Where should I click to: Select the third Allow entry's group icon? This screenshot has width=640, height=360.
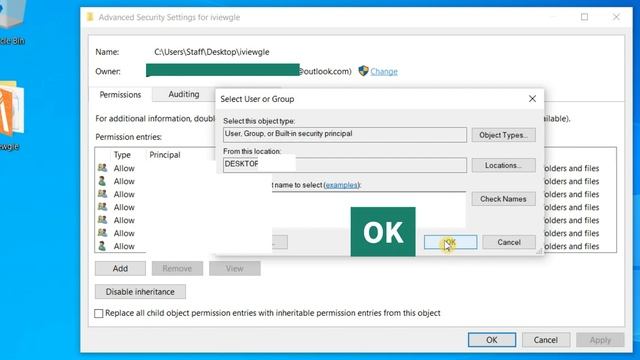[x=102, y=194]
